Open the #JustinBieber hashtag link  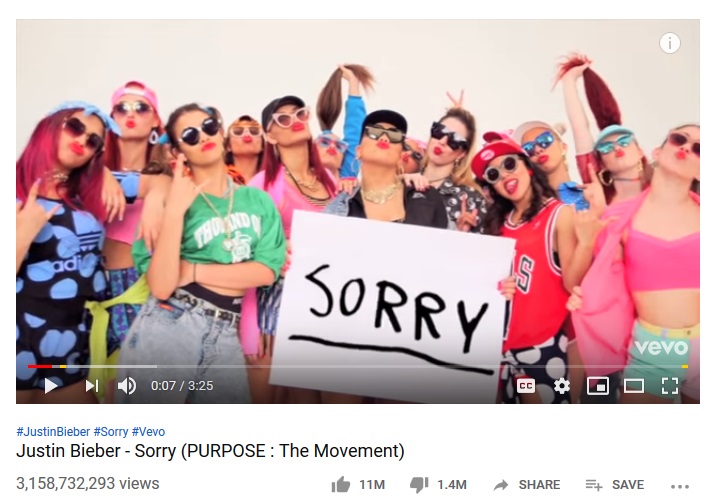[53, 431]
